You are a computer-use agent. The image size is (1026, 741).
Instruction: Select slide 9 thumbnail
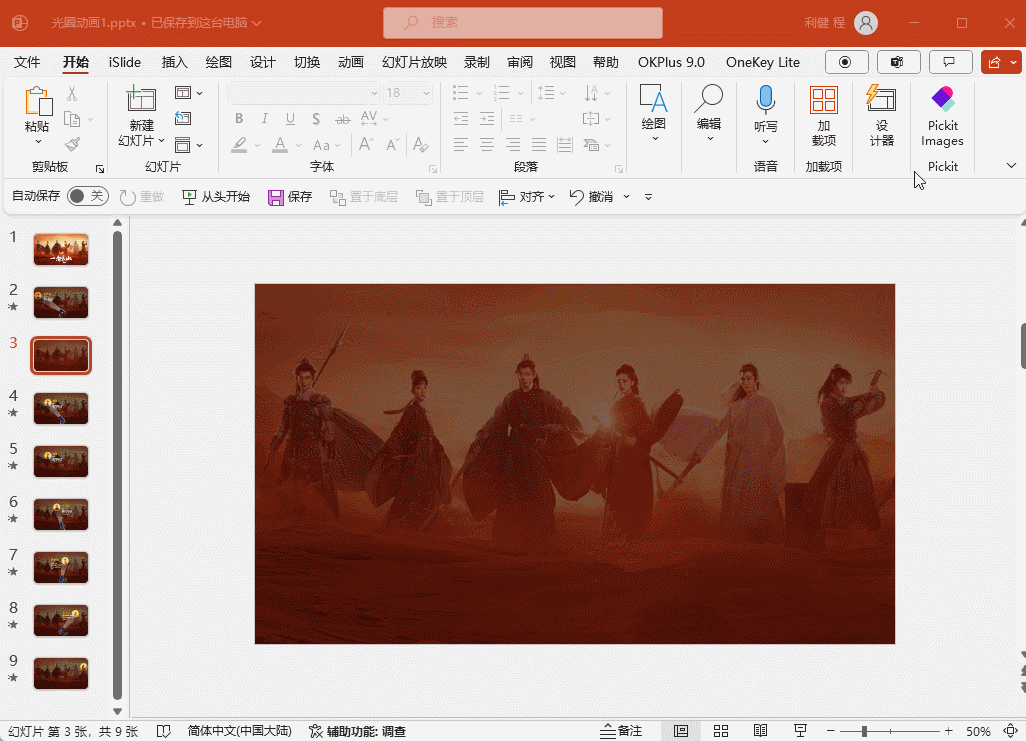[61, 674]
